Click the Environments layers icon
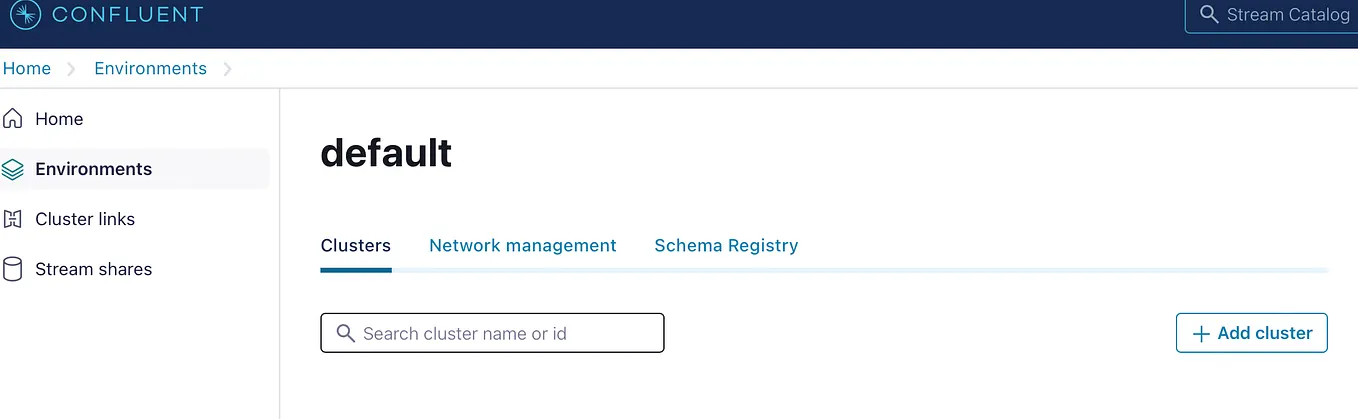This screenshot has height=419, width=1358. pos(13,169)
